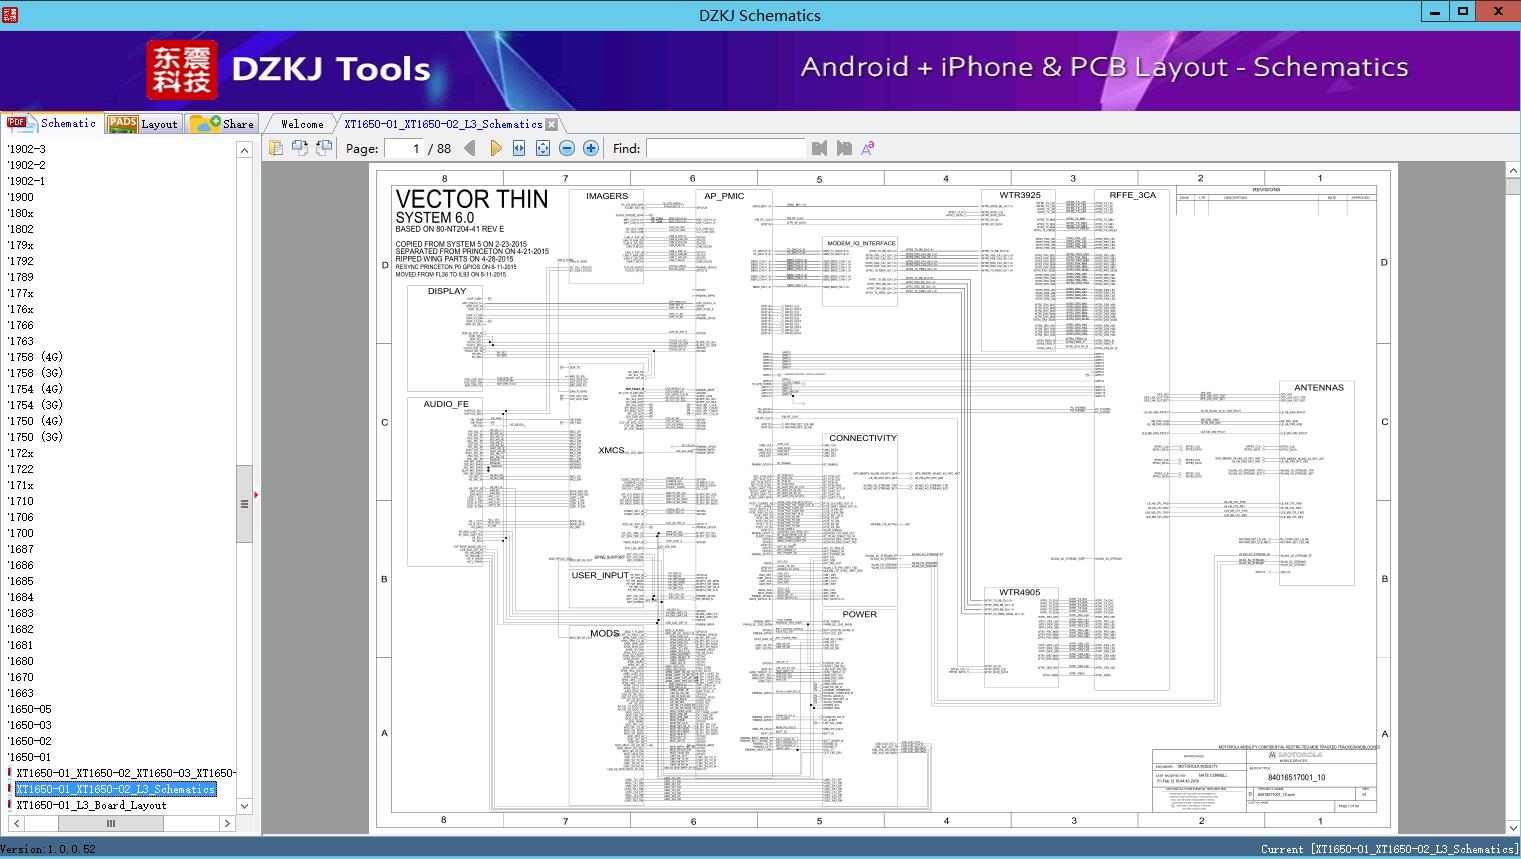Viewport: 1521px width, 859px height.
Task: Find next match icon
Action: tap(844, 148)
